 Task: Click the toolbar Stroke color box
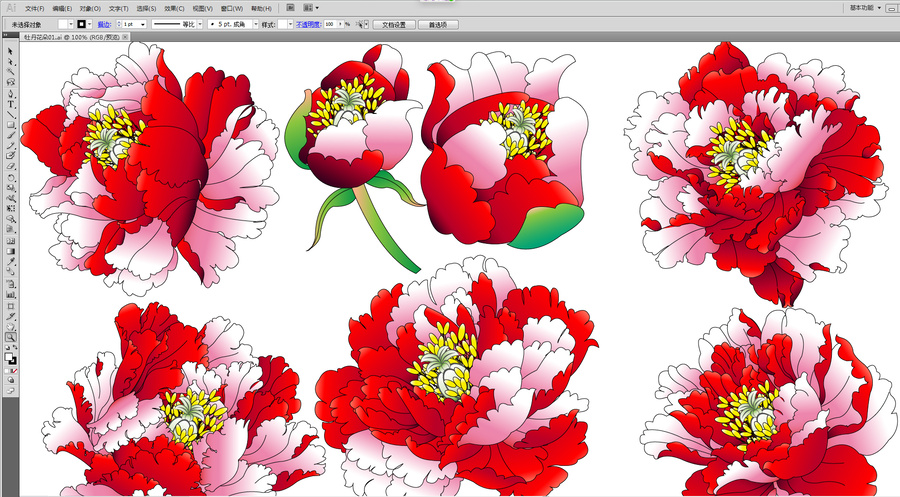pos(13,361)
